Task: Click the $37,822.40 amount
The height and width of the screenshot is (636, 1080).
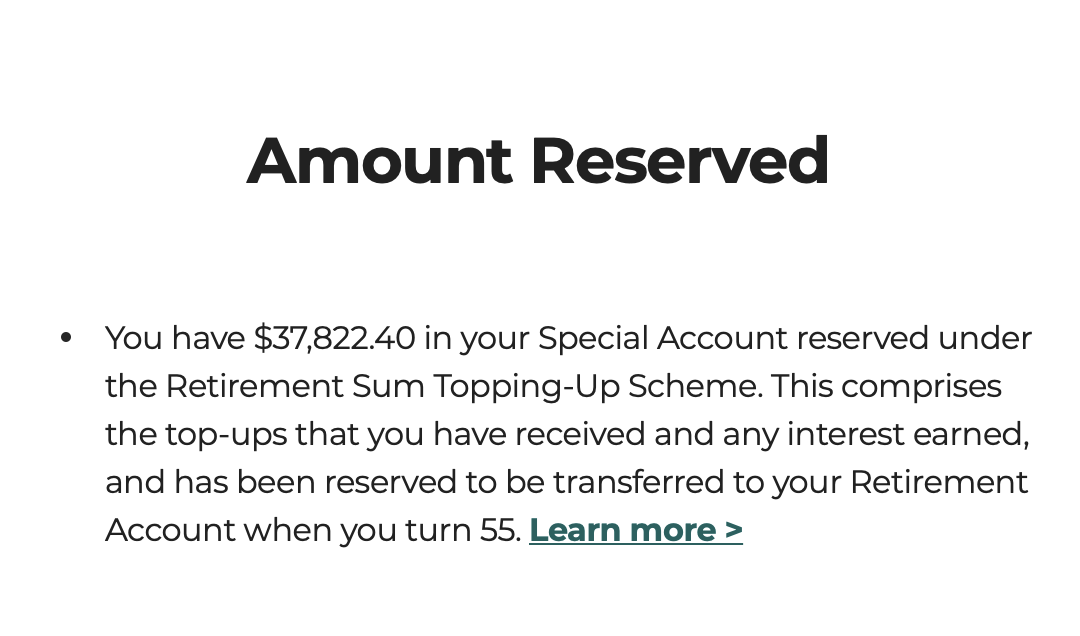Action: (x=334, y=338)
